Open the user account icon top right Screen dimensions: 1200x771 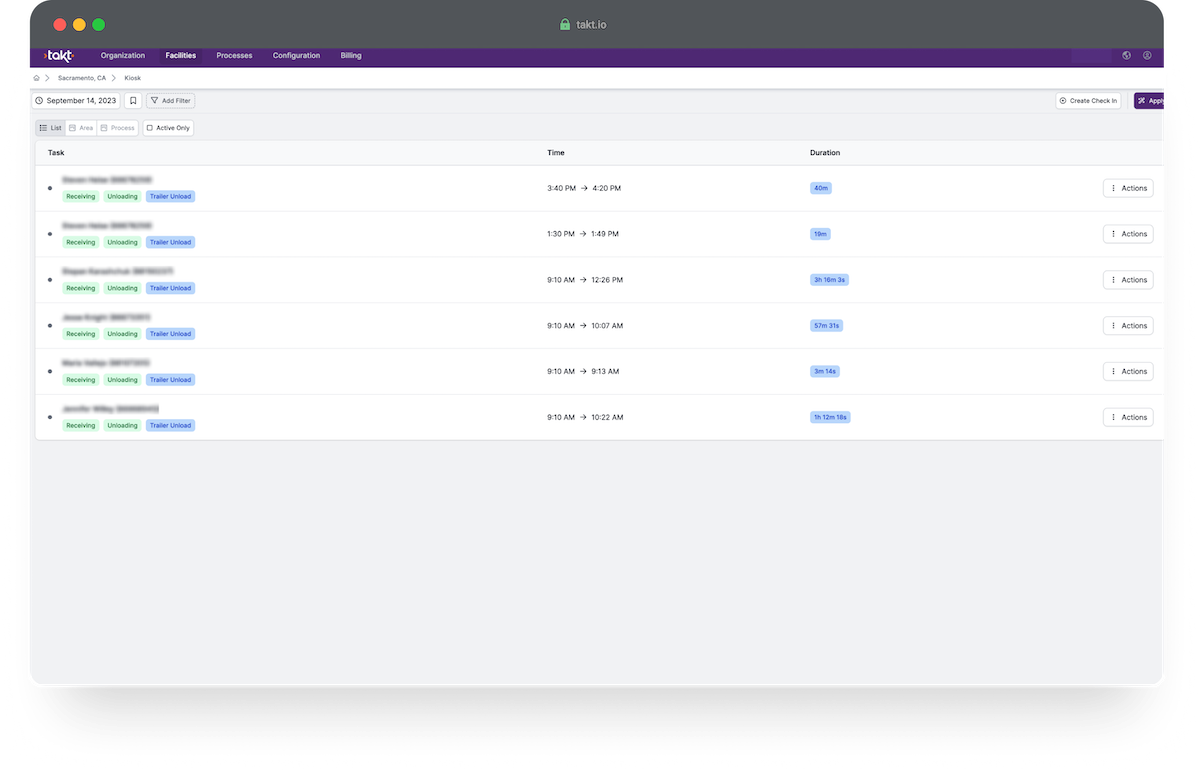tap(1147, 55)
